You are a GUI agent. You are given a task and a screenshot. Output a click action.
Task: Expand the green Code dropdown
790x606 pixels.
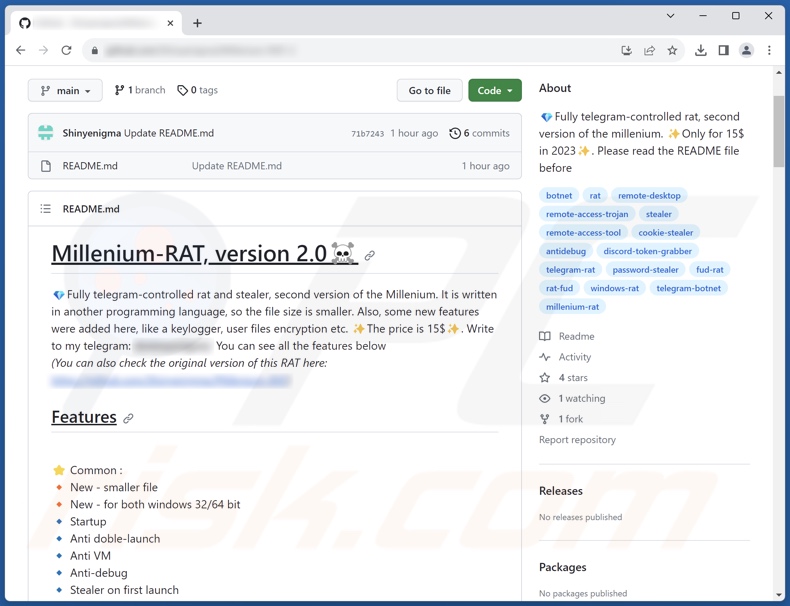coord(494,91)
